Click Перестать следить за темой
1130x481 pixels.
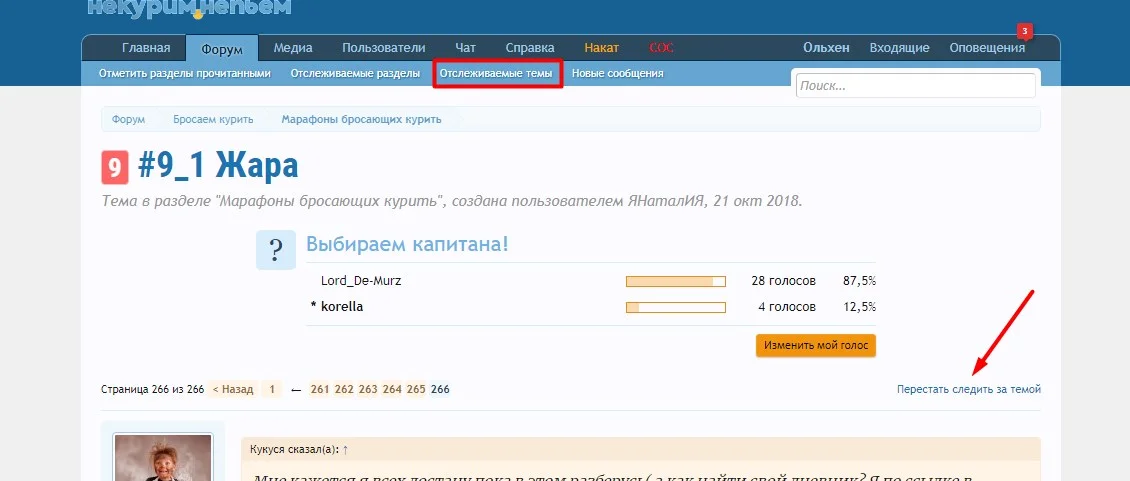[x=969, y=389]
